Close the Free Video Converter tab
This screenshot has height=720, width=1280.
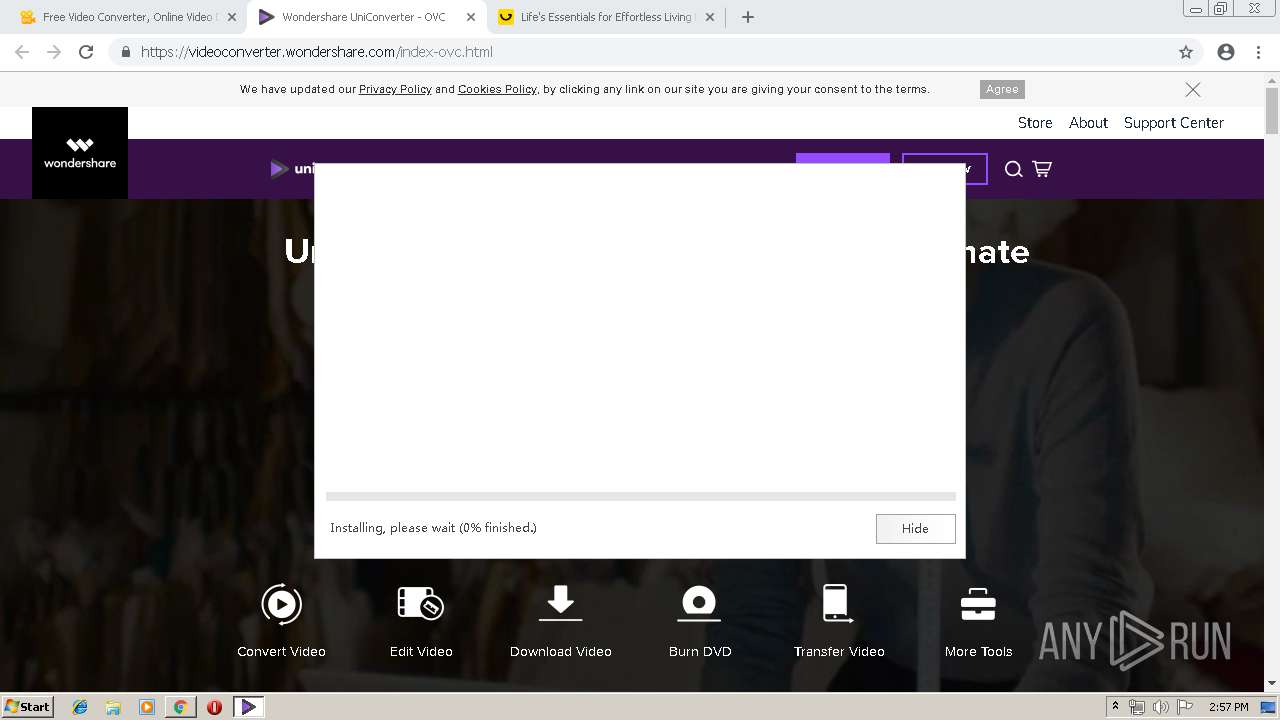[x=232, y=17]
